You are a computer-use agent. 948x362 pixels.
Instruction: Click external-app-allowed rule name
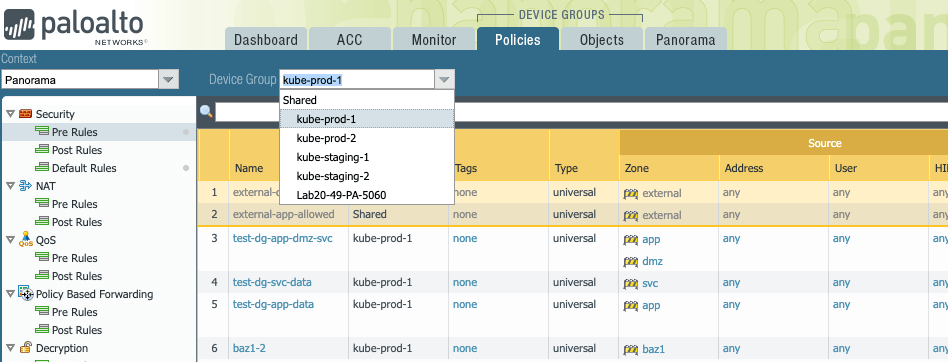(284, 215)
